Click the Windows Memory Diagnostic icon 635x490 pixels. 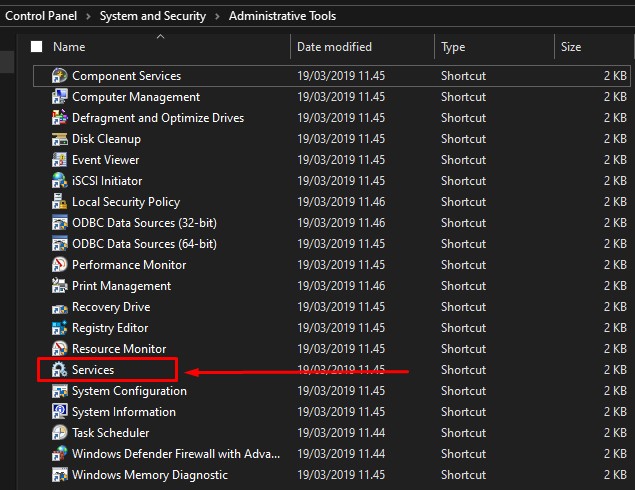coord(60,475)
